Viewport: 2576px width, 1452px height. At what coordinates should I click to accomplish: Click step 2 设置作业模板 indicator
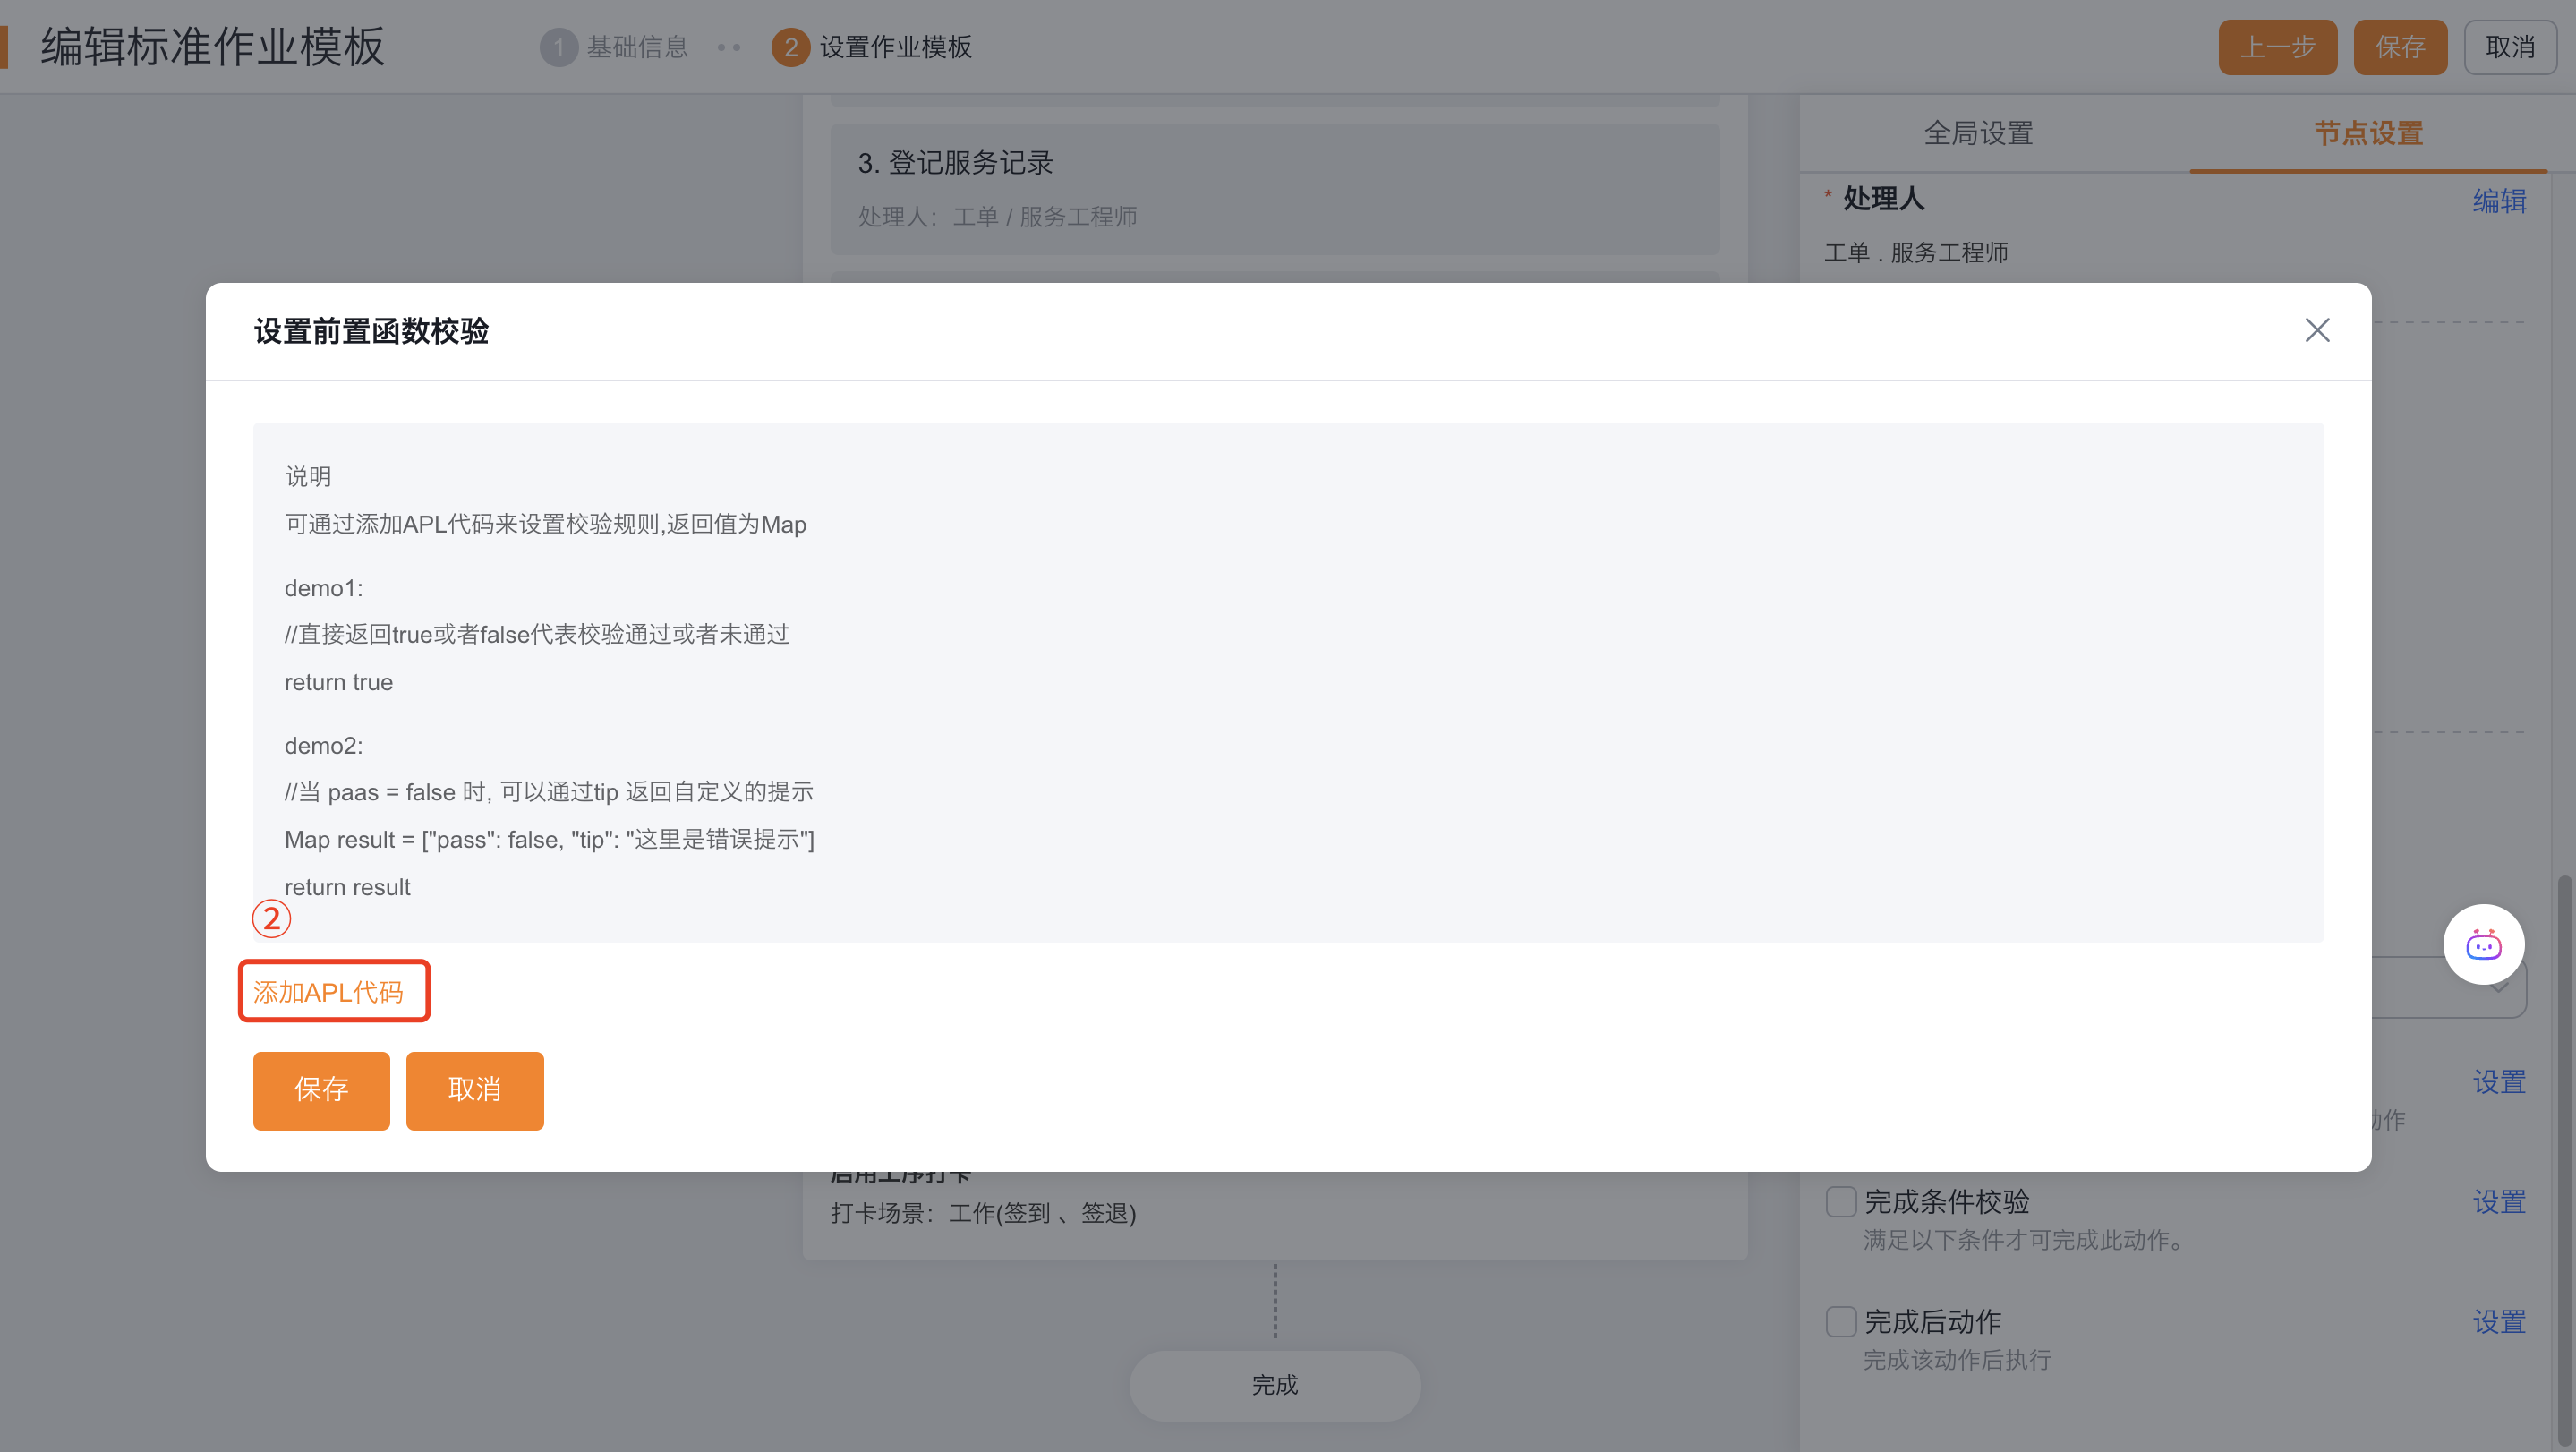coord(872,47)
